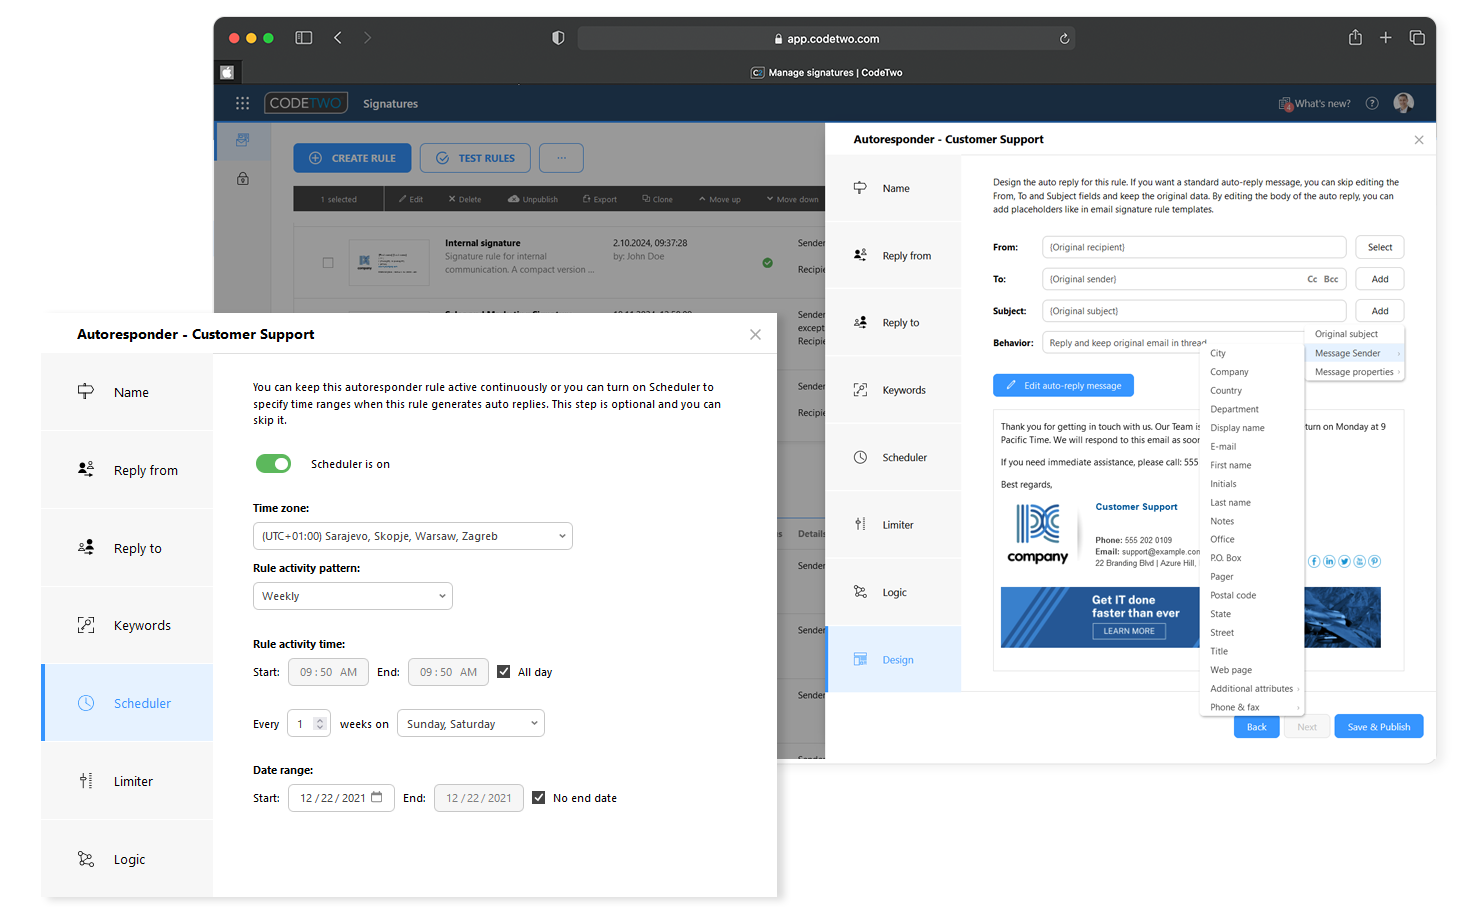The height and width of the screenshot is (920, 1460).
Task: Click the browser address bar showing app.codetwo.com
Action: pyautogui.click(x=826, y=39)
